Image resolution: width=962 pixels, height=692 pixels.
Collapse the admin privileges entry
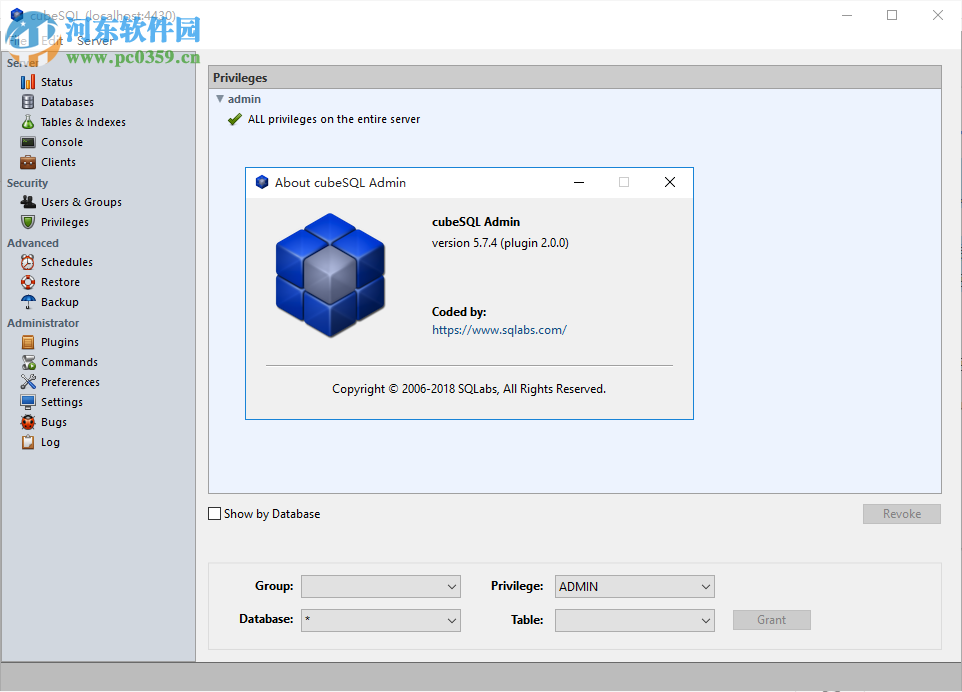point(220,99)
